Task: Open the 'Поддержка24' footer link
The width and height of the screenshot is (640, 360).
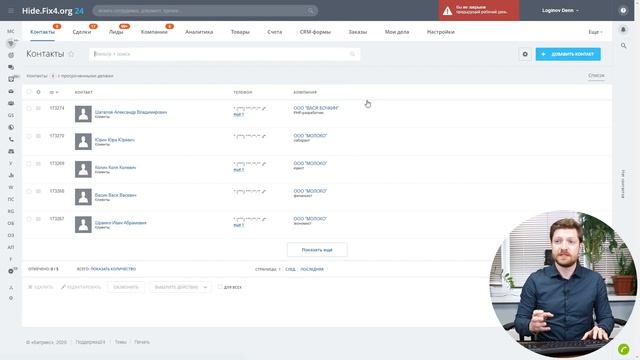Action: [x=91, y=342]
